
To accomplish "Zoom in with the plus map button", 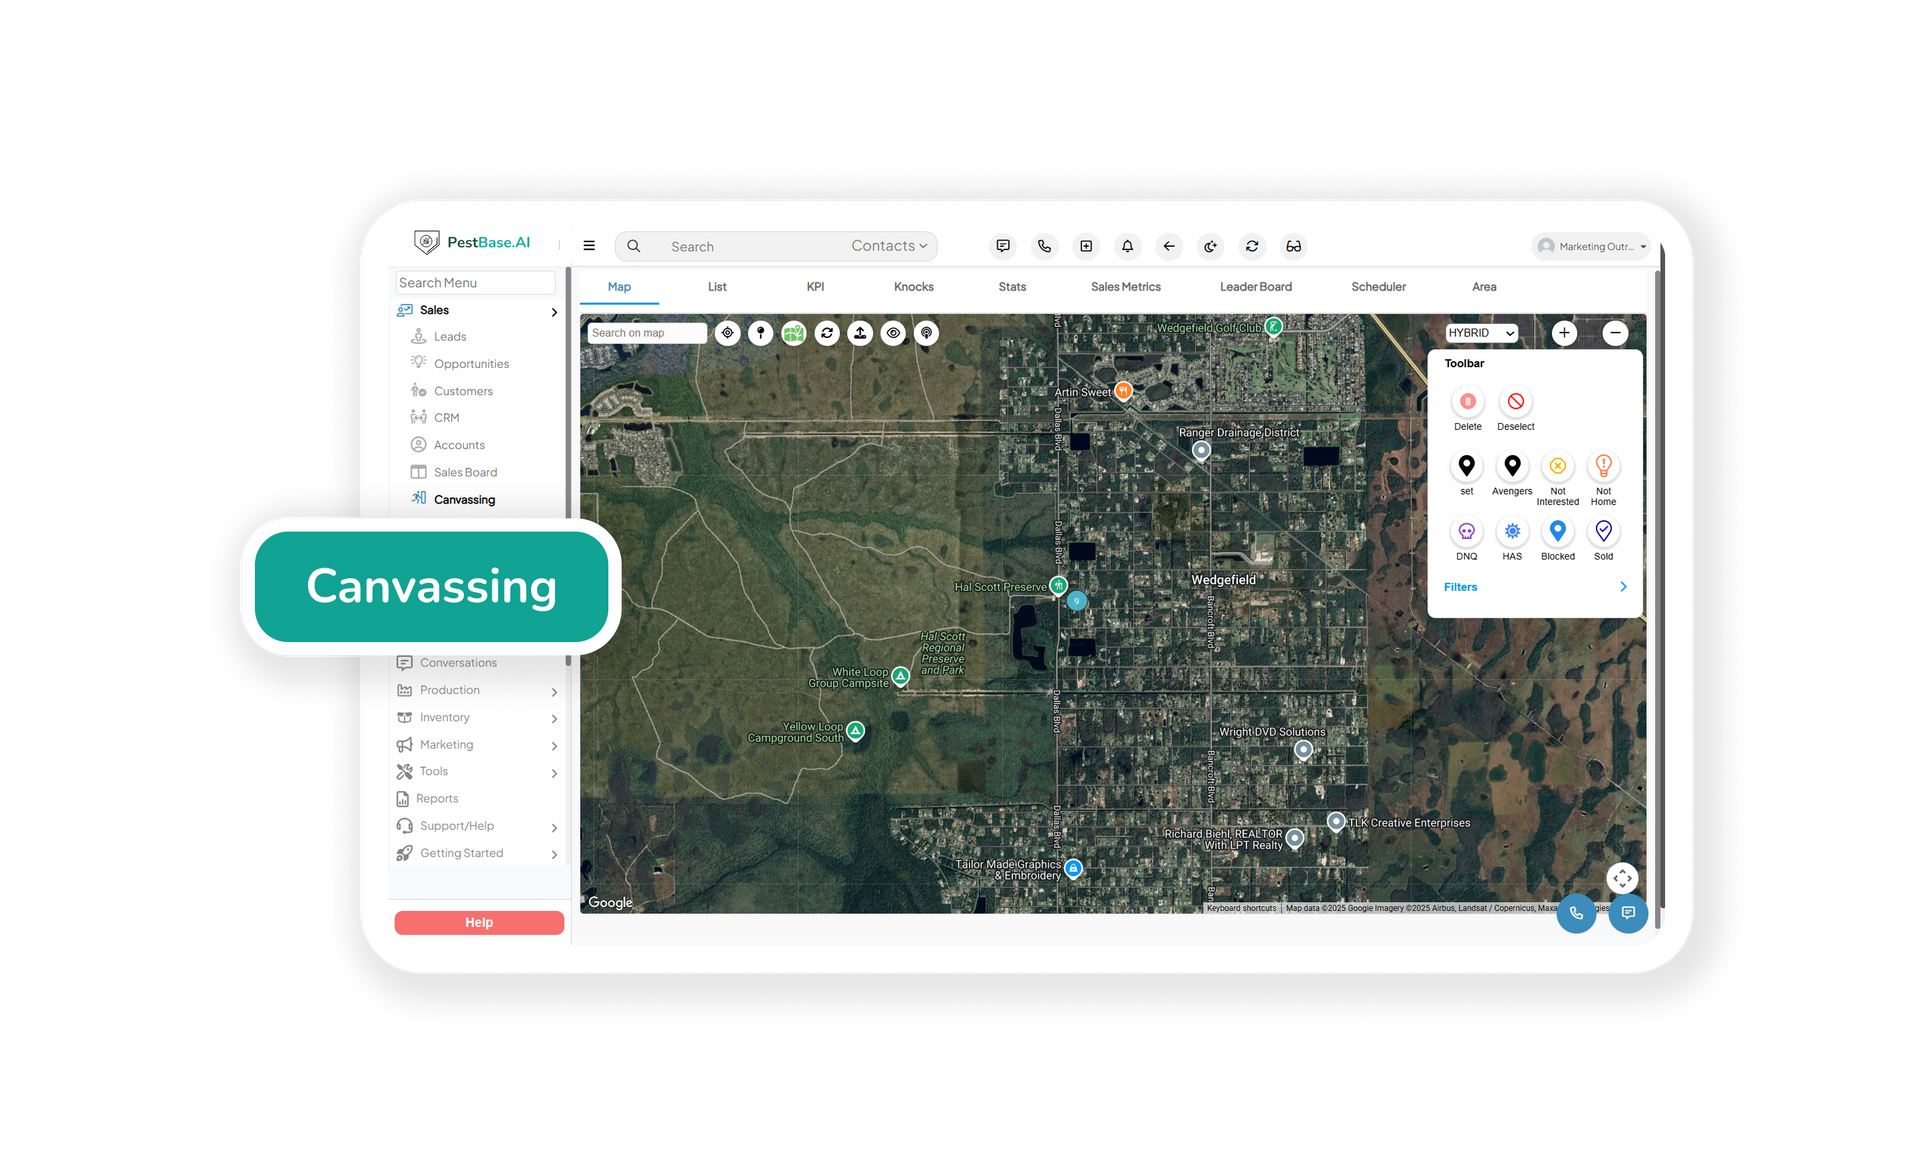I will click(x=1564, y=333).
